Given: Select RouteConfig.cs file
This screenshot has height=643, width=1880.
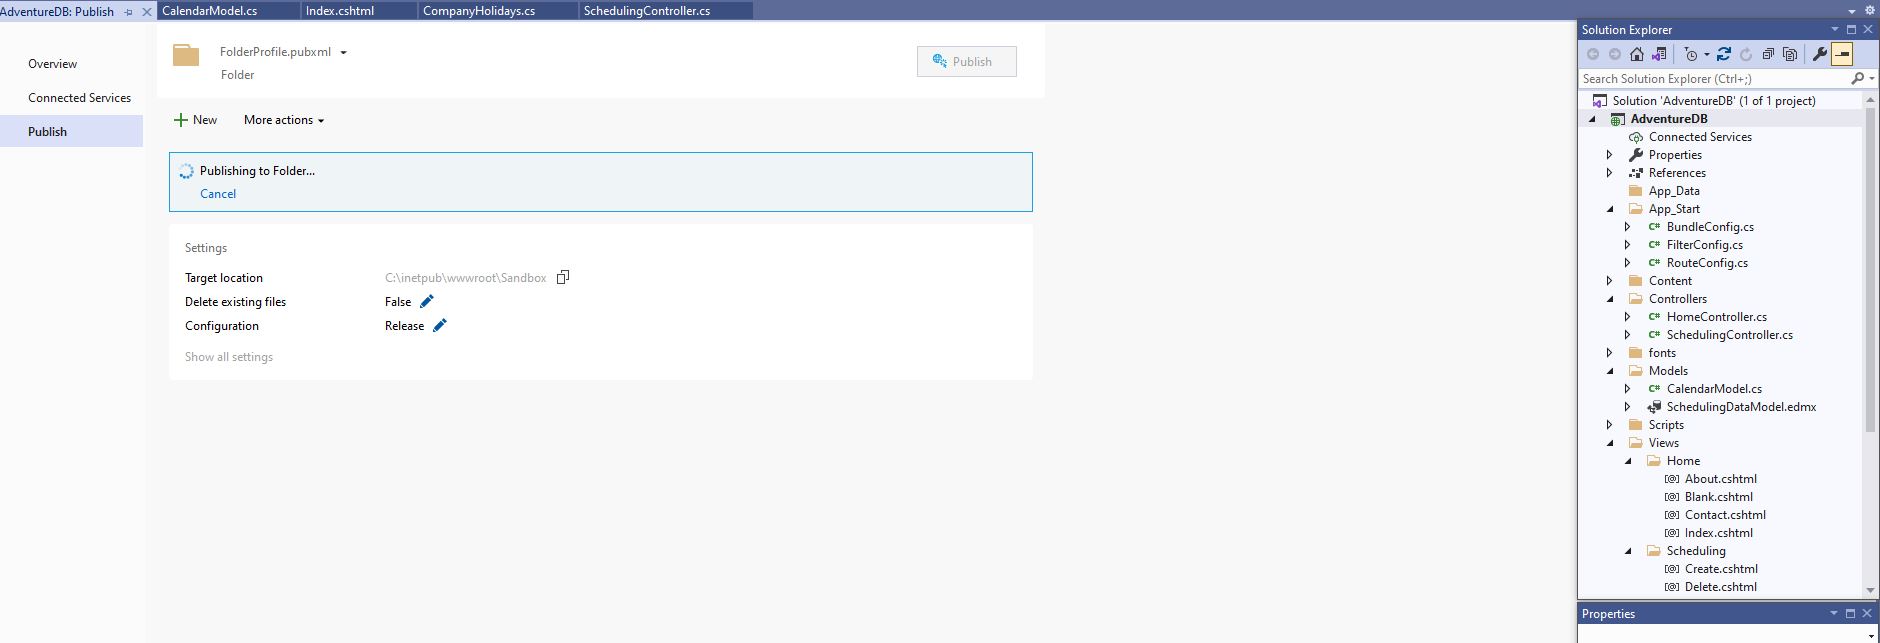Looking at the screenshot, I should click(x=1707, y=263).
